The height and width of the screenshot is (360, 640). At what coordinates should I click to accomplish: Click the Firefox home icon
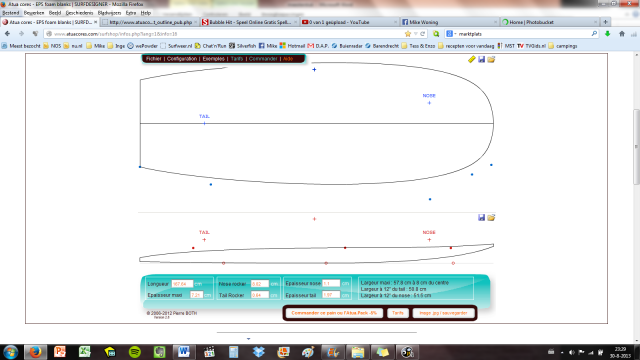click(x=622, y=34)
